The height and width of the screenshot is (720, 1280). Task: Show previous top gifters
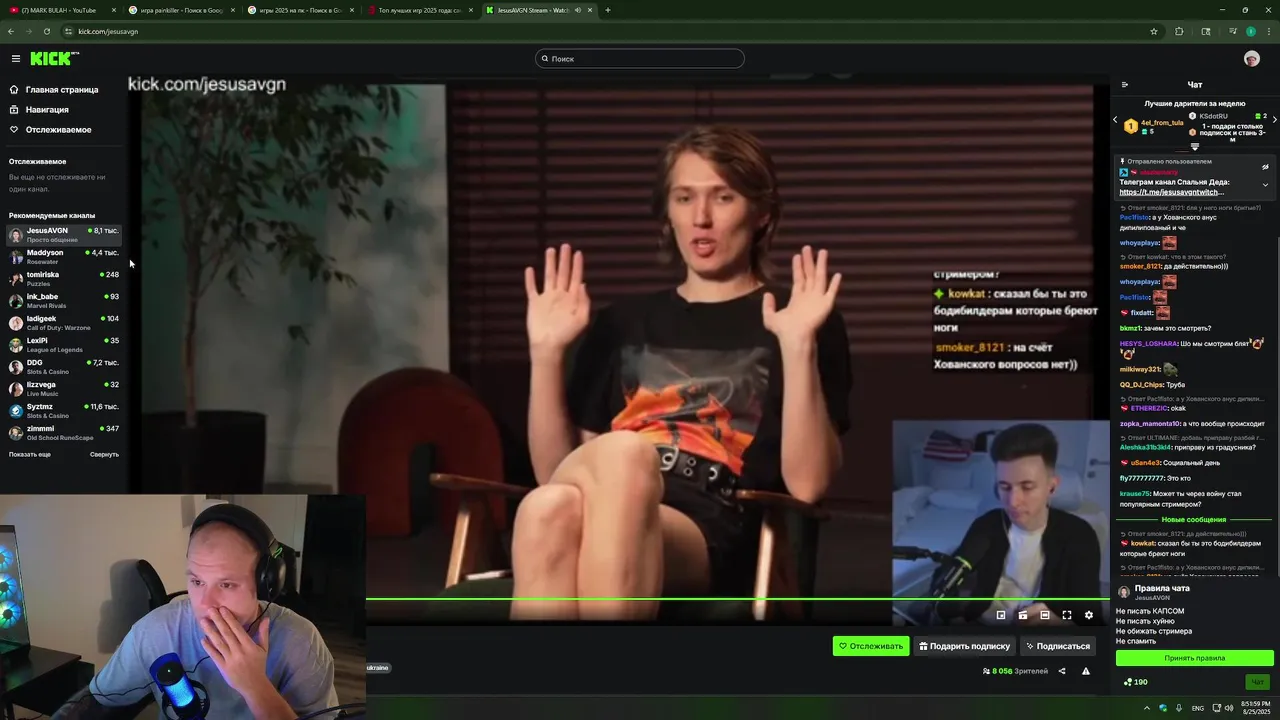[1116, 120]
